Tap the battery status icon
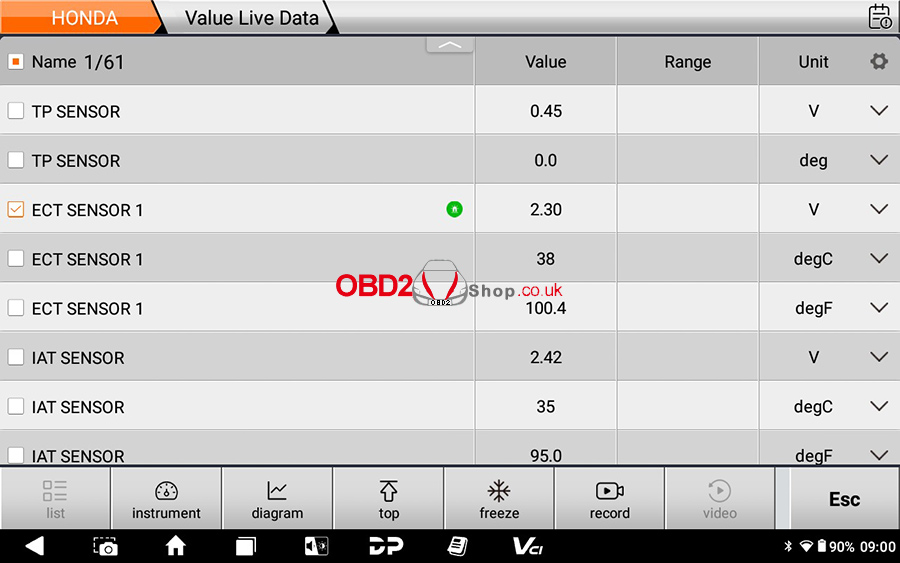Screen dimensions: 900x563 [x=822, y=546]
